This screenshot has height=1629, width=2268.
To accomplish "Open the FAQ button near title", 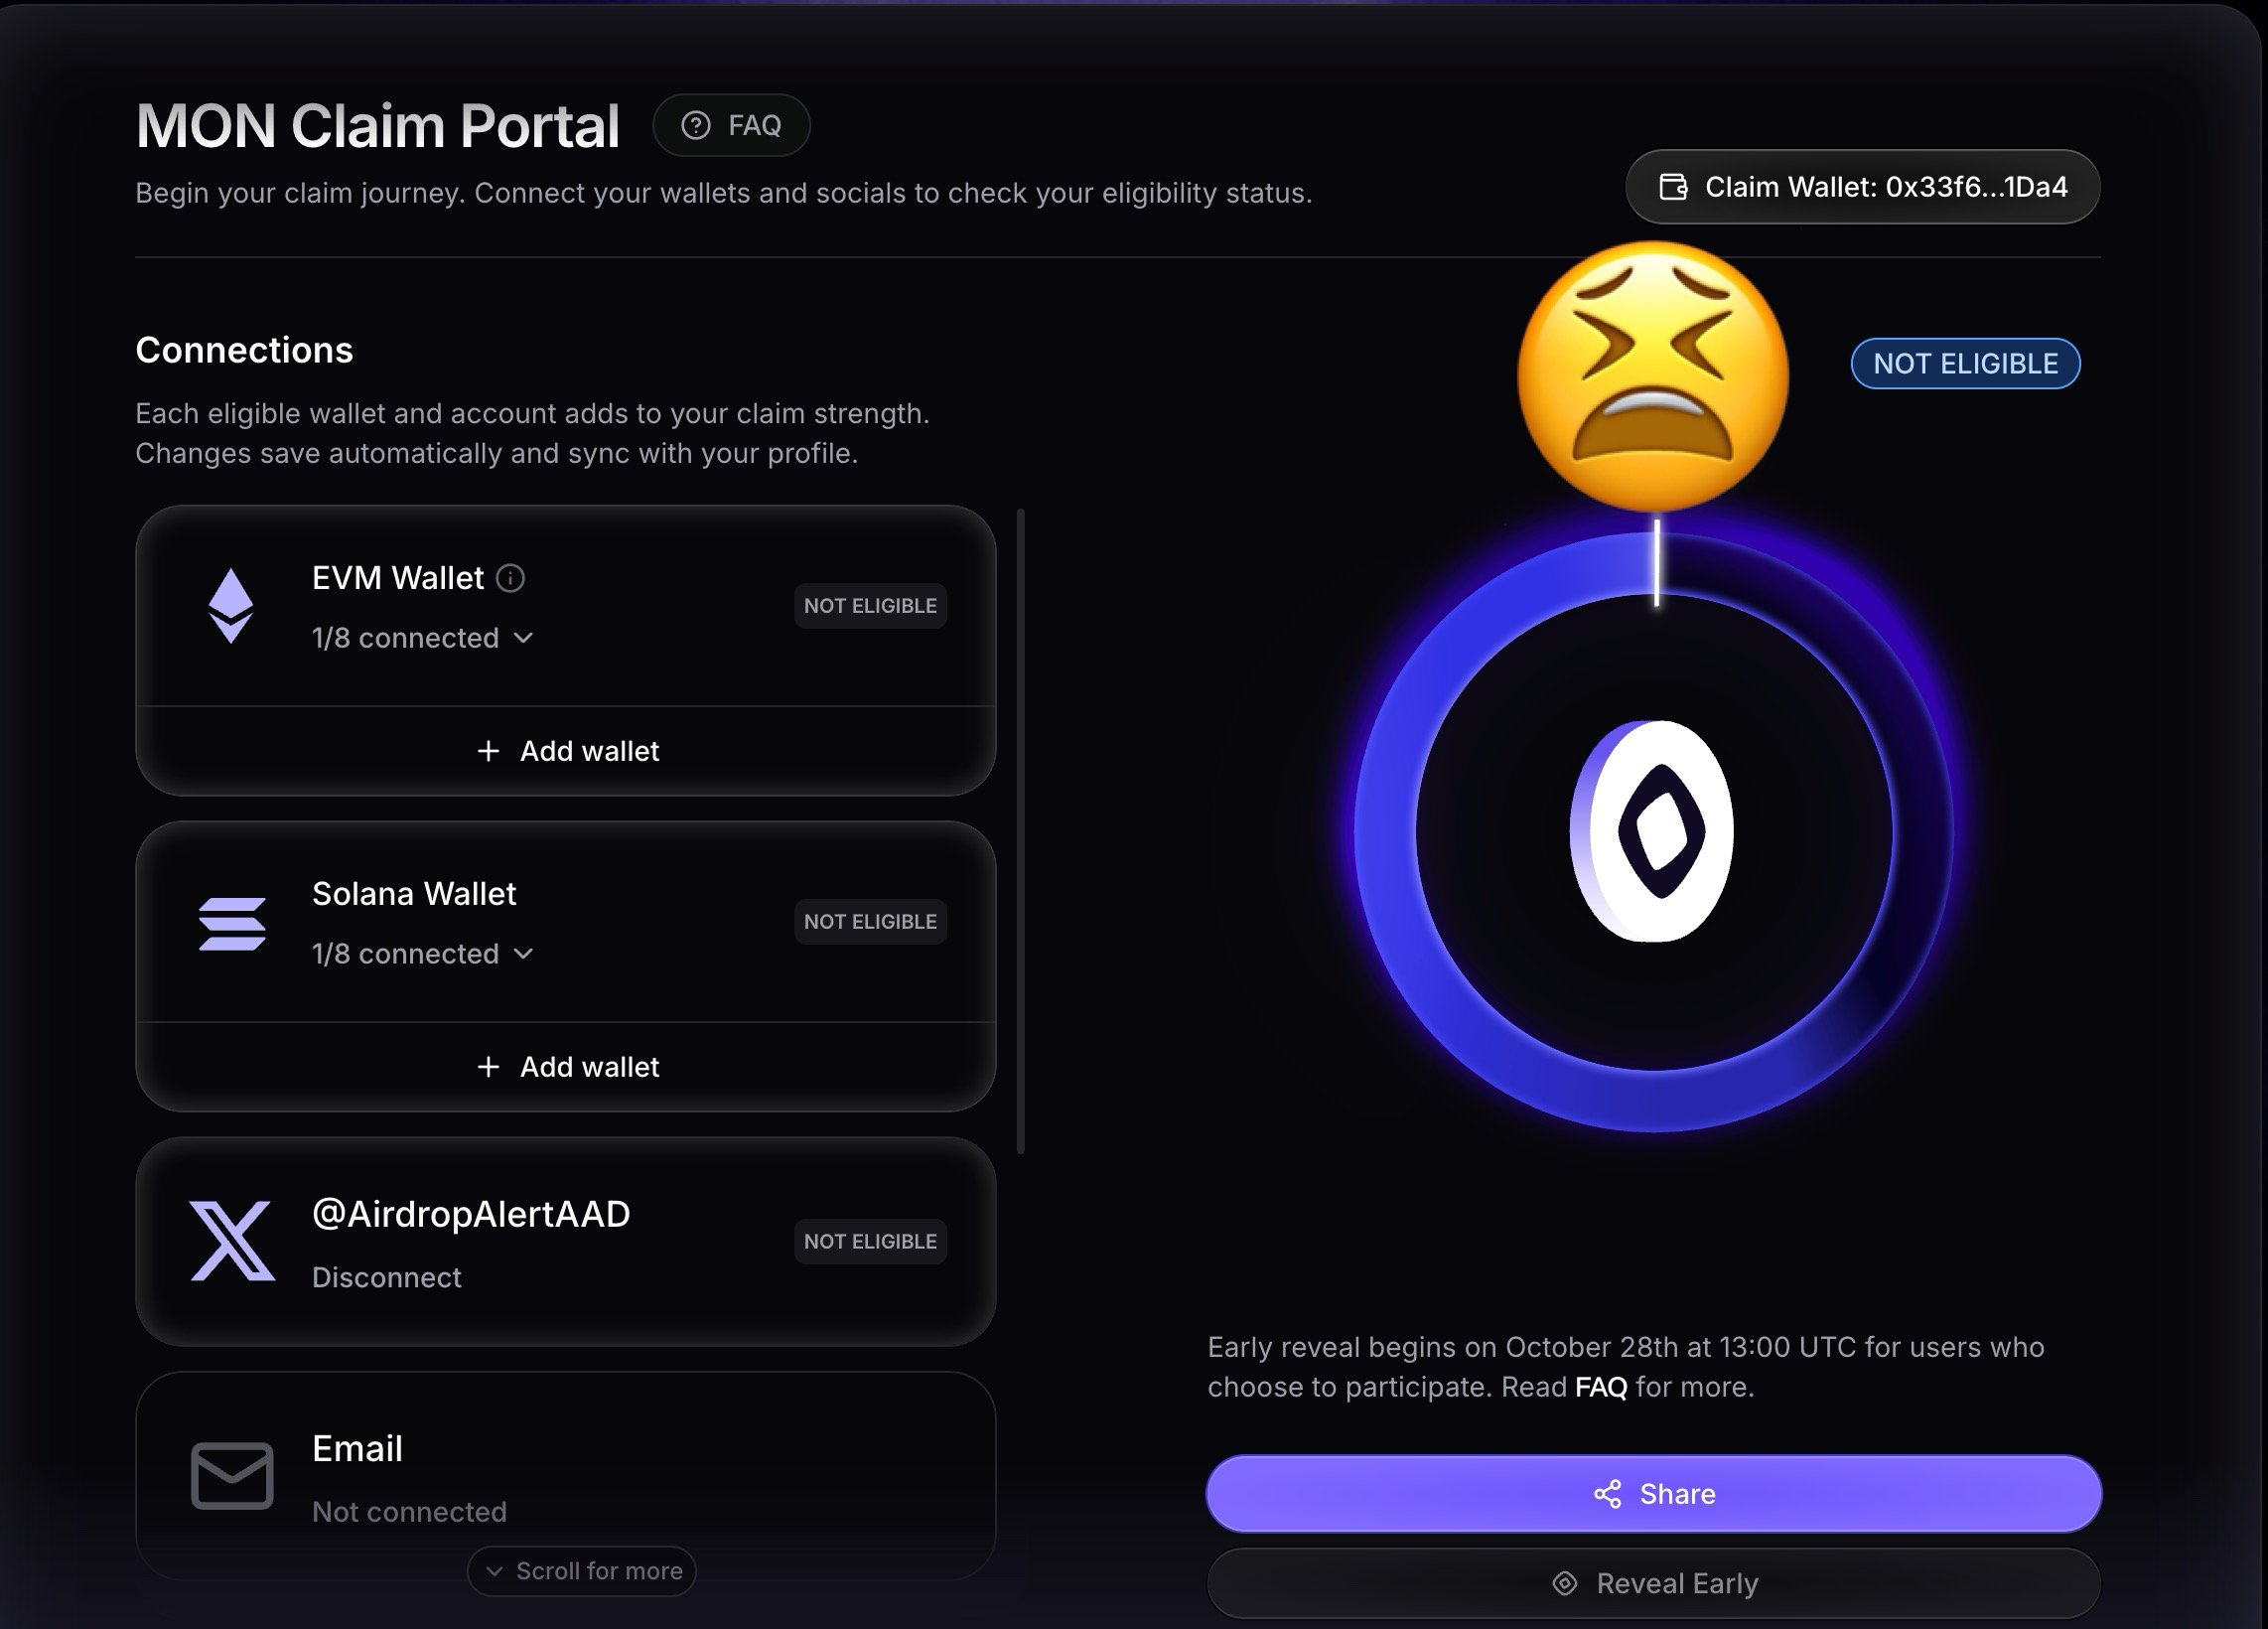I will tap(731, 125).
